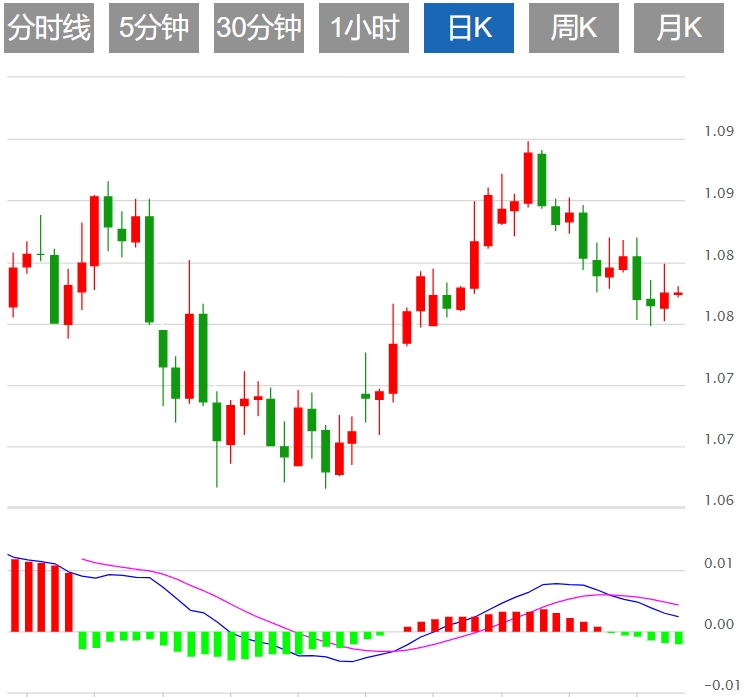
Task: Click the 1.06 price axis label
Action: (719, 500)
